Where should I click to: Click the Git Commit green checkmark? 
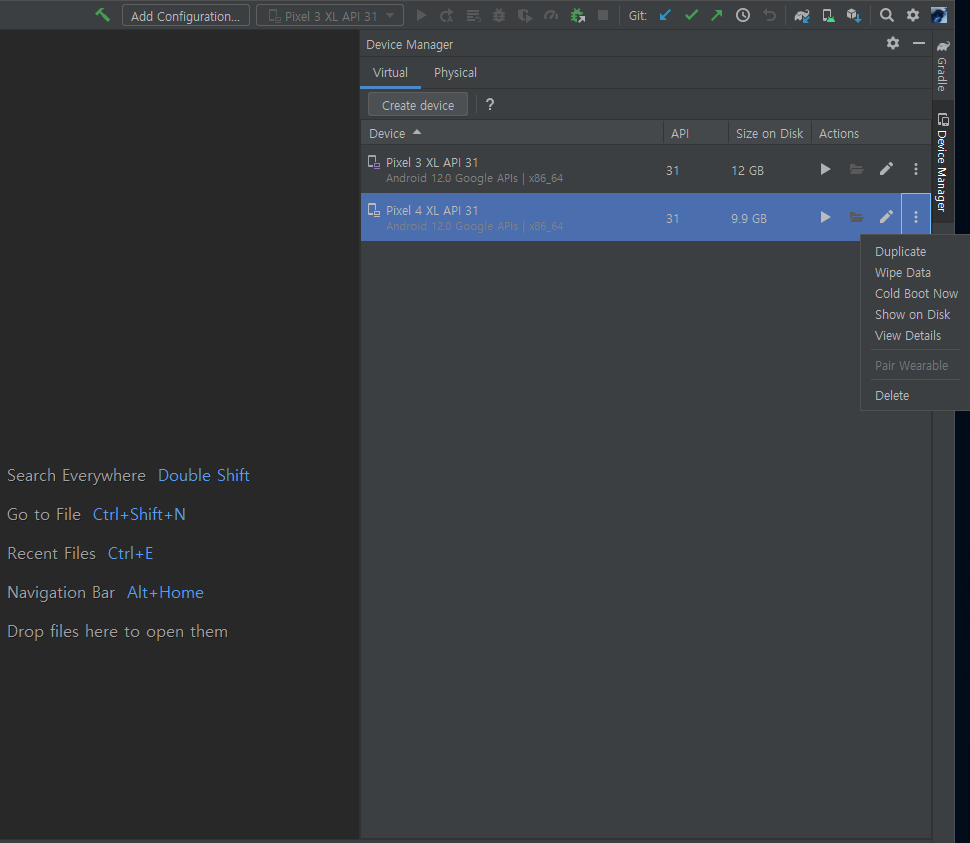point(692,15)
